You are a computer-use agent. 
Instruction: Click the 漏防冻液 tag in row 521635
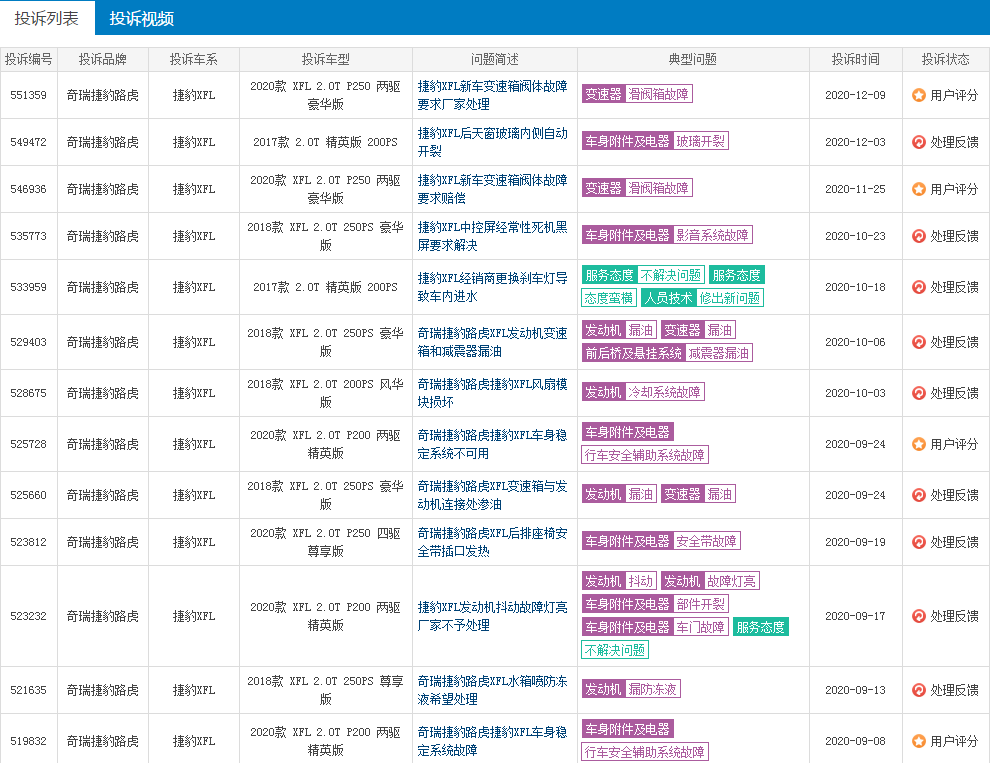pos(653,689)
